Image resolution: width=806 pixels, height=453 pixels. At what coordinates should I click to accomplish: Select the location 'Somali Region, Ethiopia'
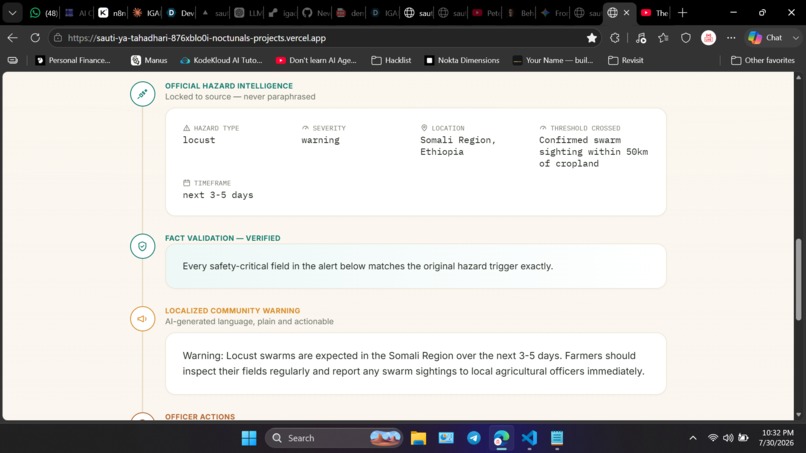[x=458, y=146]
